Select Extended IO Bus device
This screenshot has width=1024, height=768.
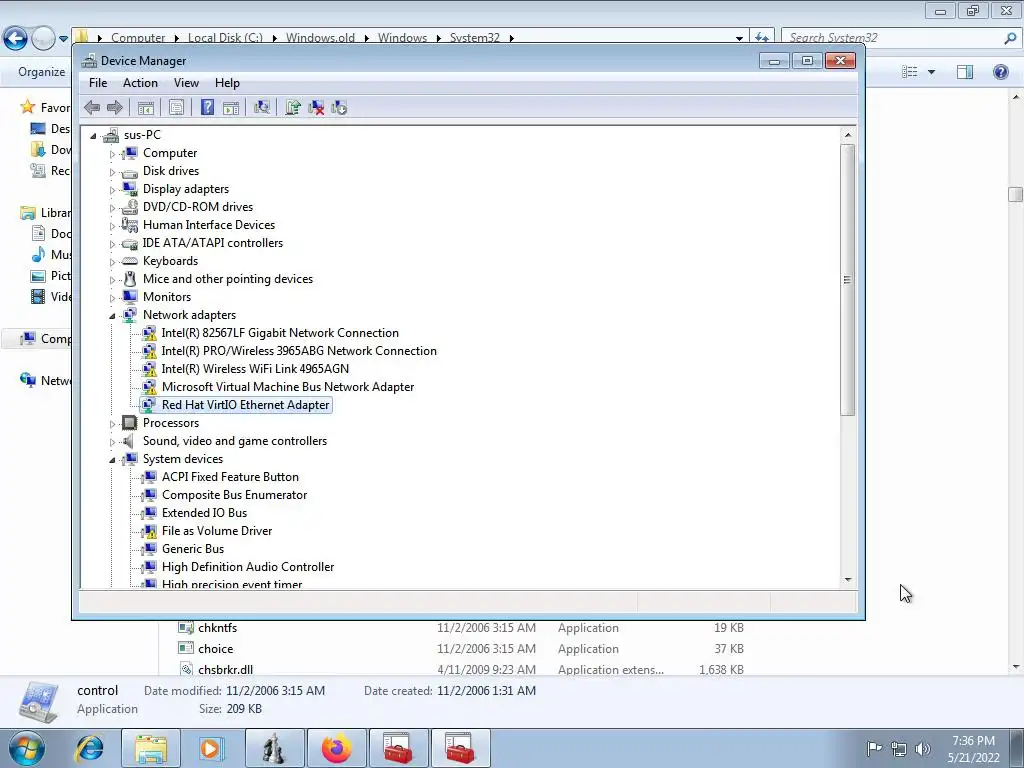click(x=204, y=513)
